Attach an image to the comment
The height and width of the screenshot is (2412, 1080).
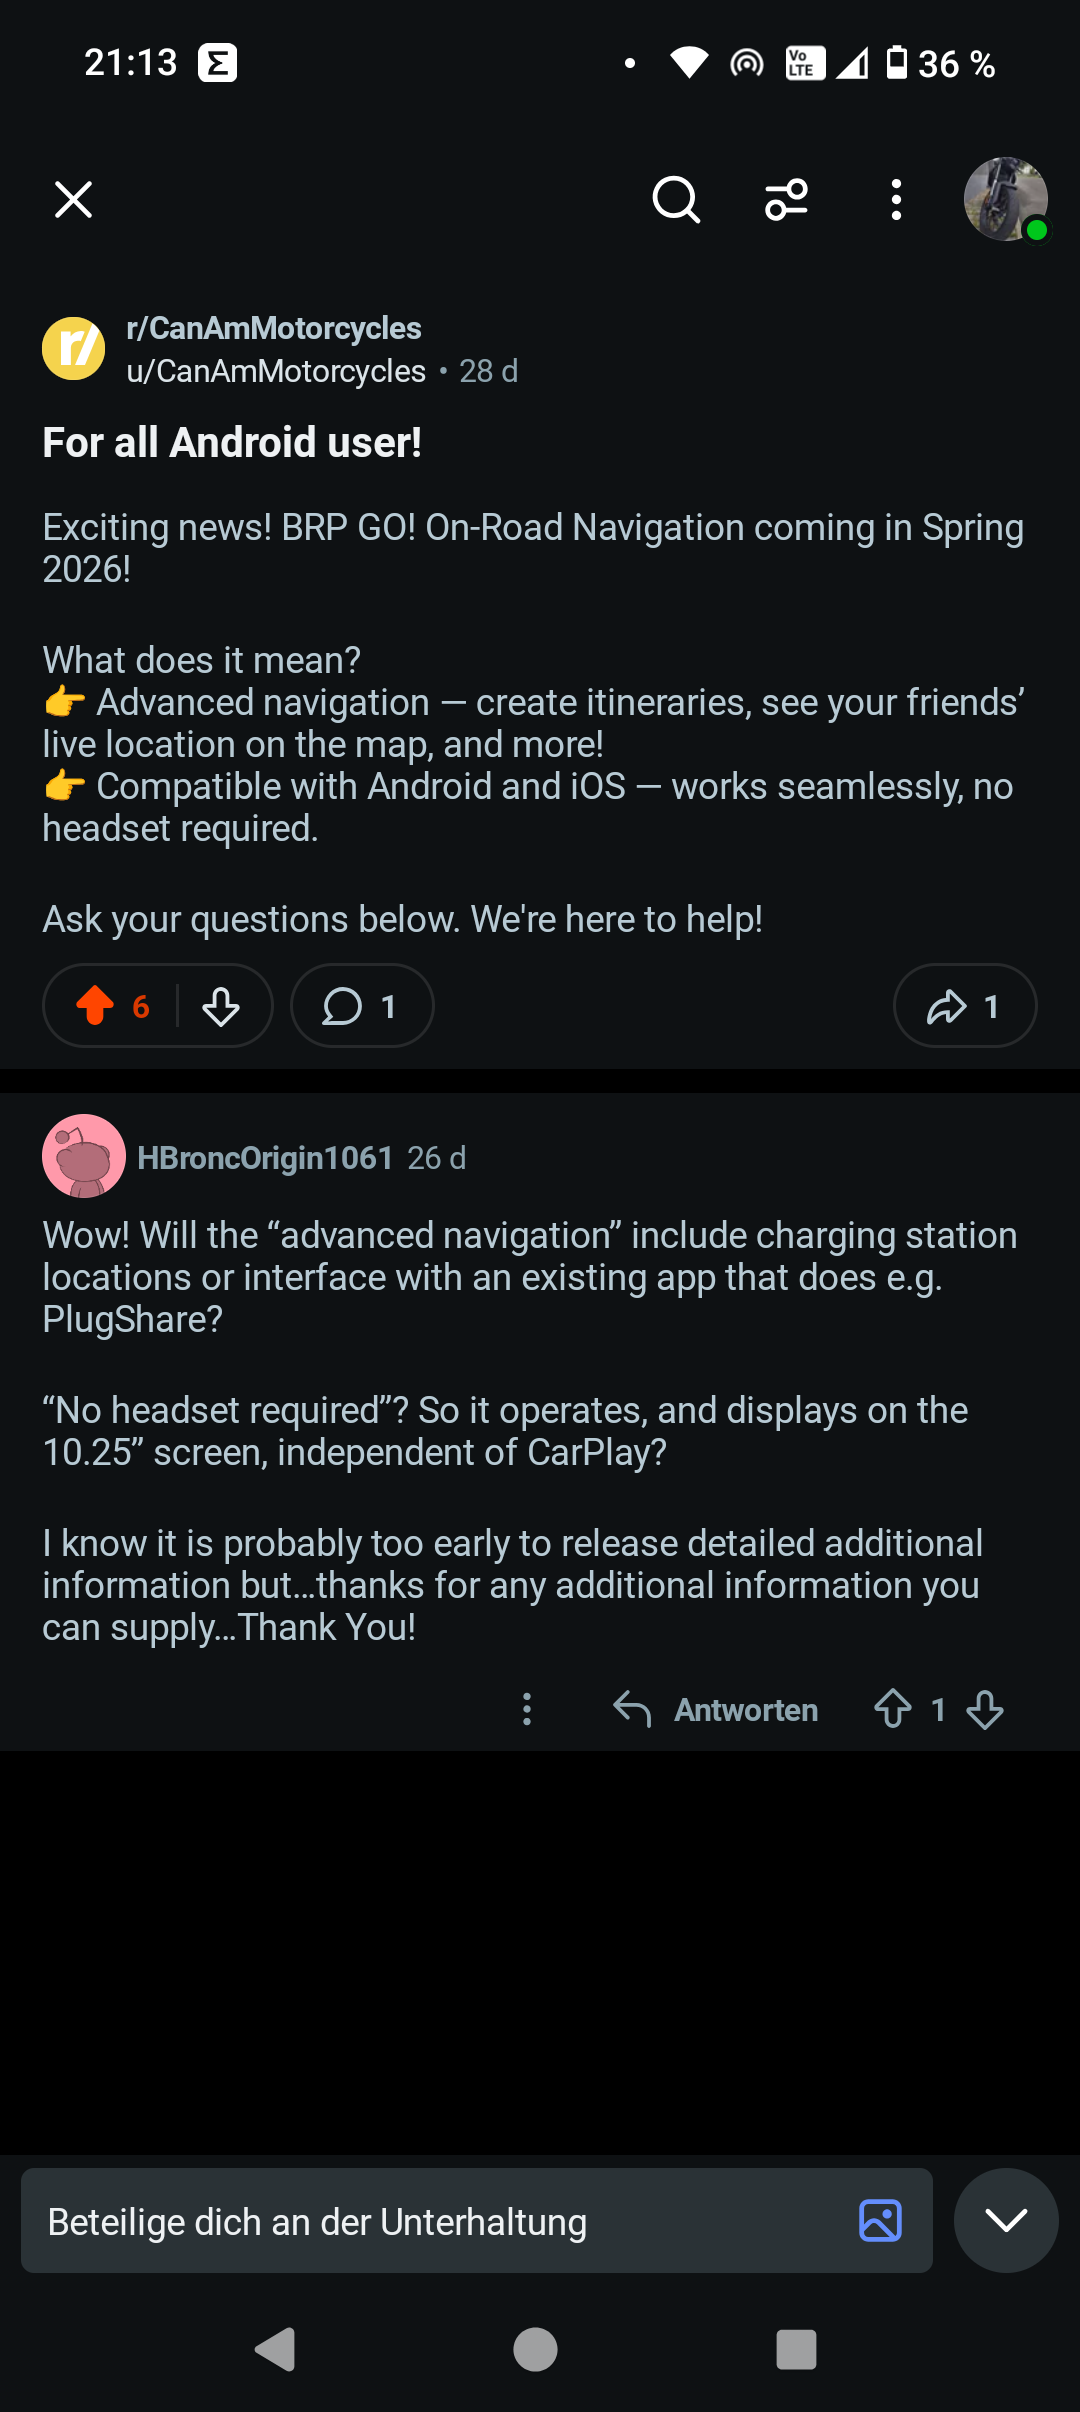tap(880, 2221)
